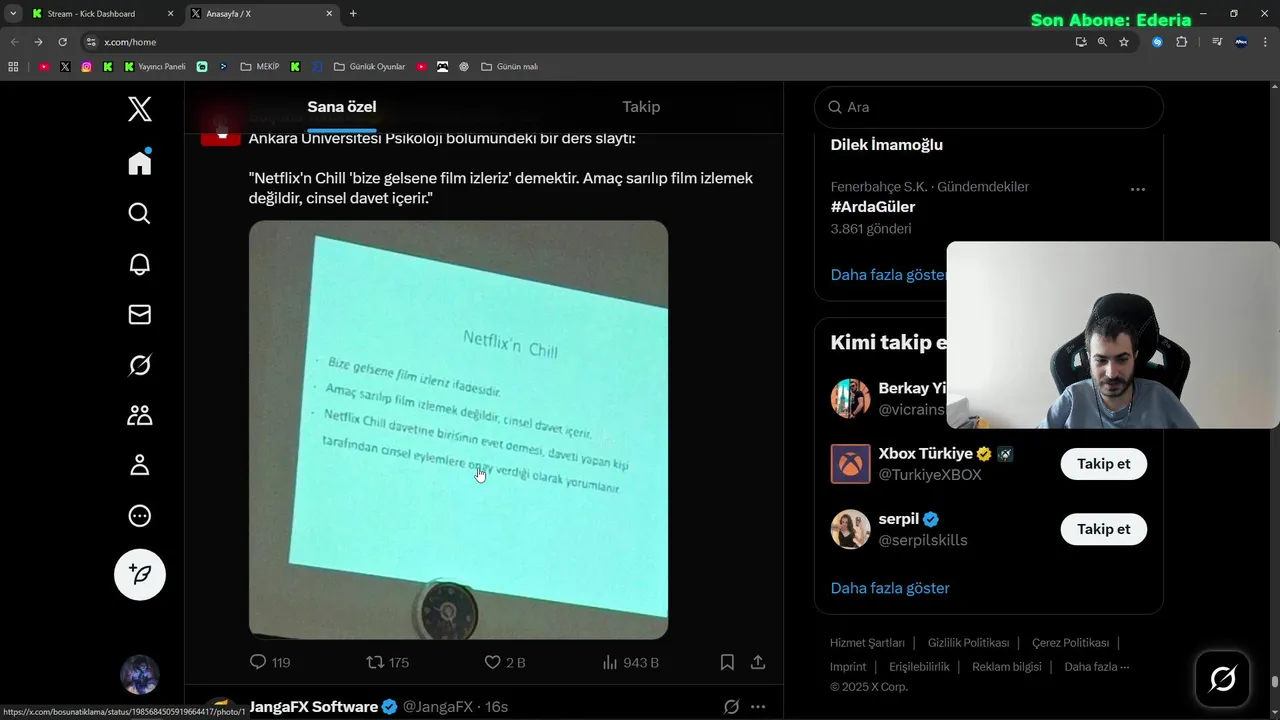1280x720 pixels.
Task: Open options for #ArdaGüler trend
Action: click(x=1137, y=189)
